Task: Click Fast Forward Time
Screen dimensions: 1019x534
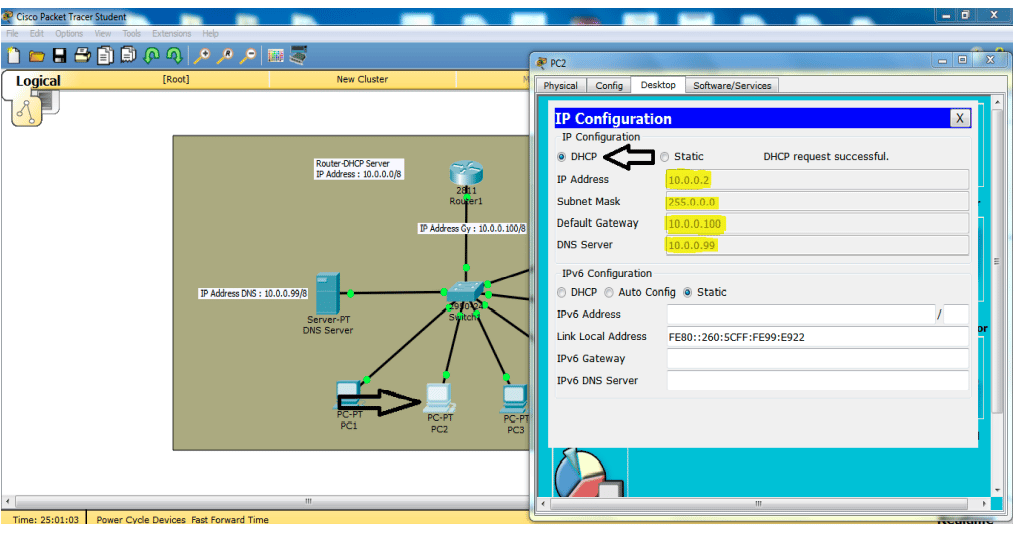Action: tap(229, 520)
